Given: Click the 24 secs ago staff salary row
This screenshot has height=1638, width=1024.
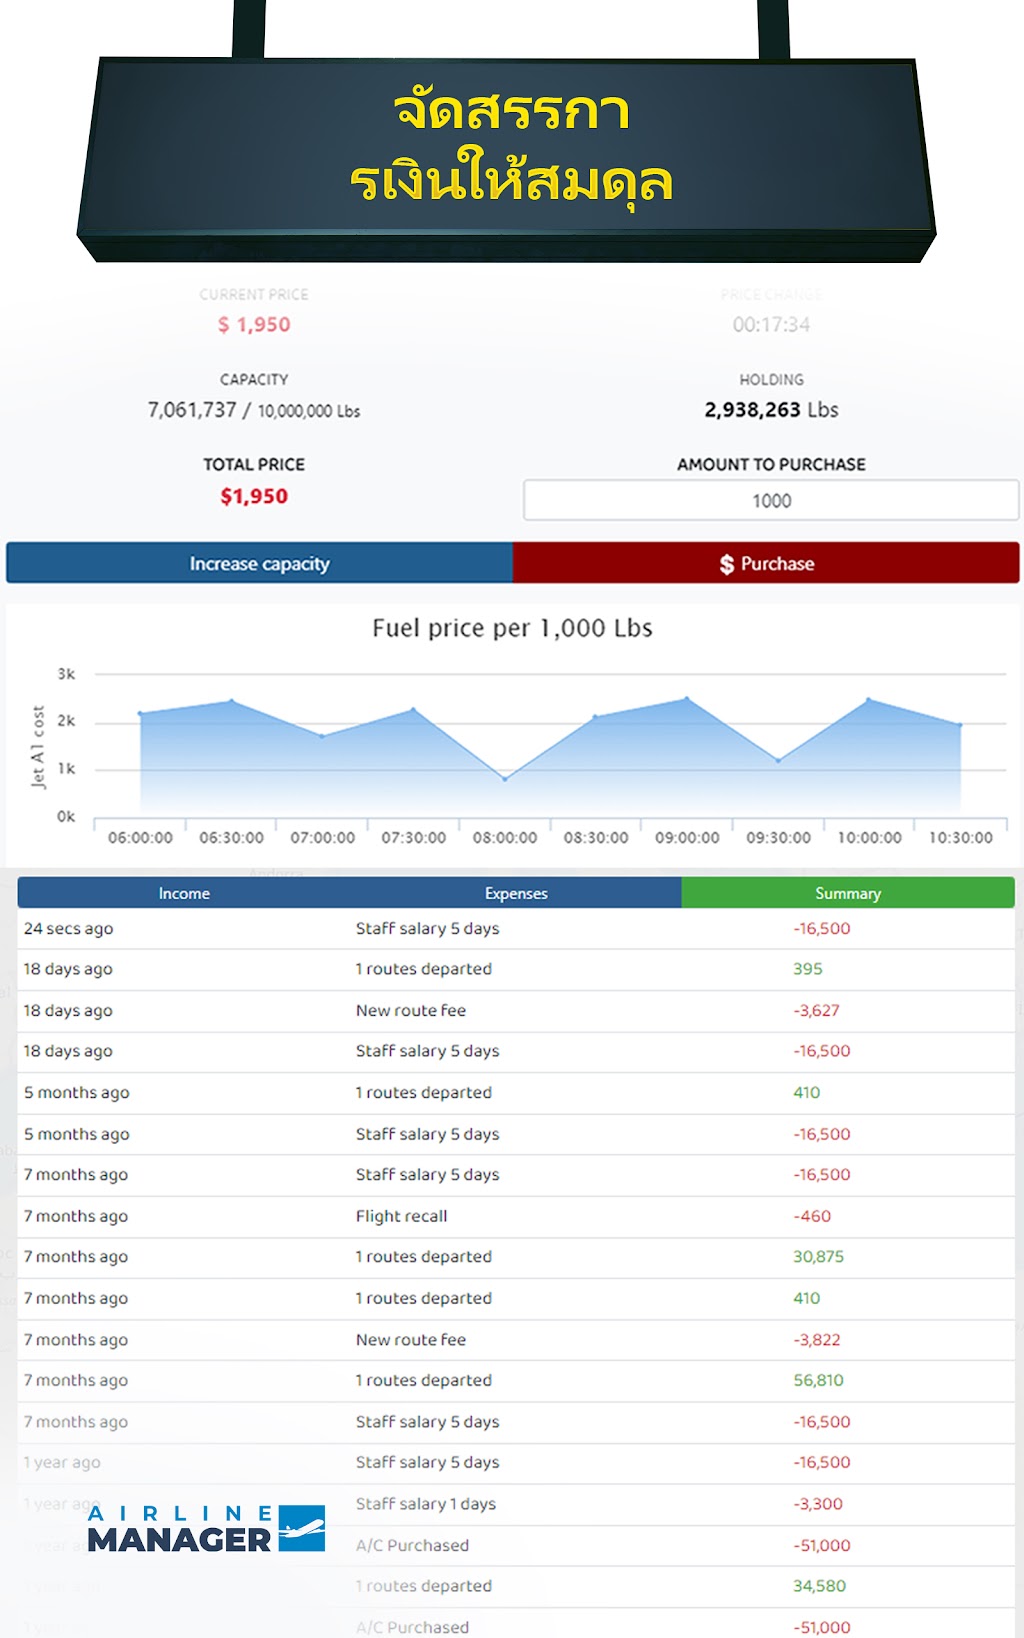Looking at the screenshot, I should coord(516,929).
